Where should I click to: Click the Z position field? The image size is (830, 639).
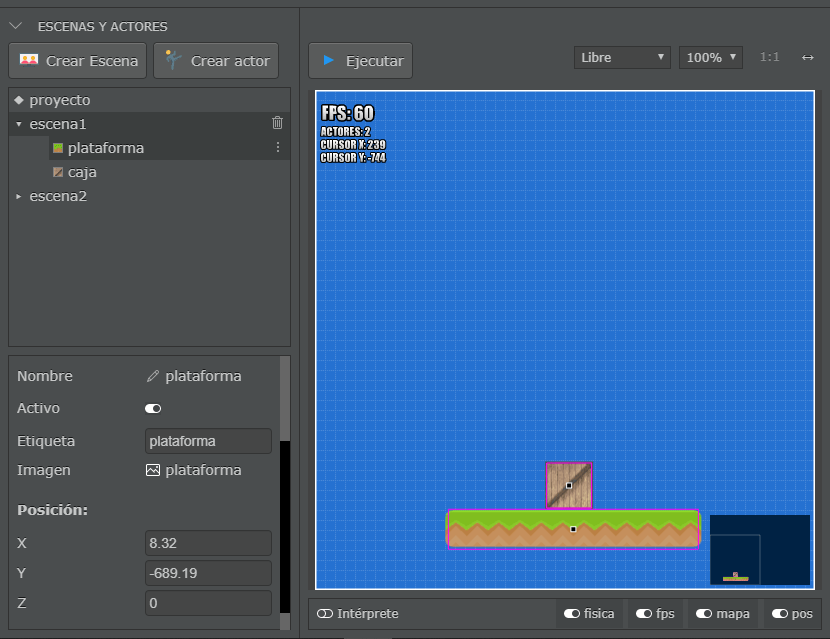tap(208, 603)
